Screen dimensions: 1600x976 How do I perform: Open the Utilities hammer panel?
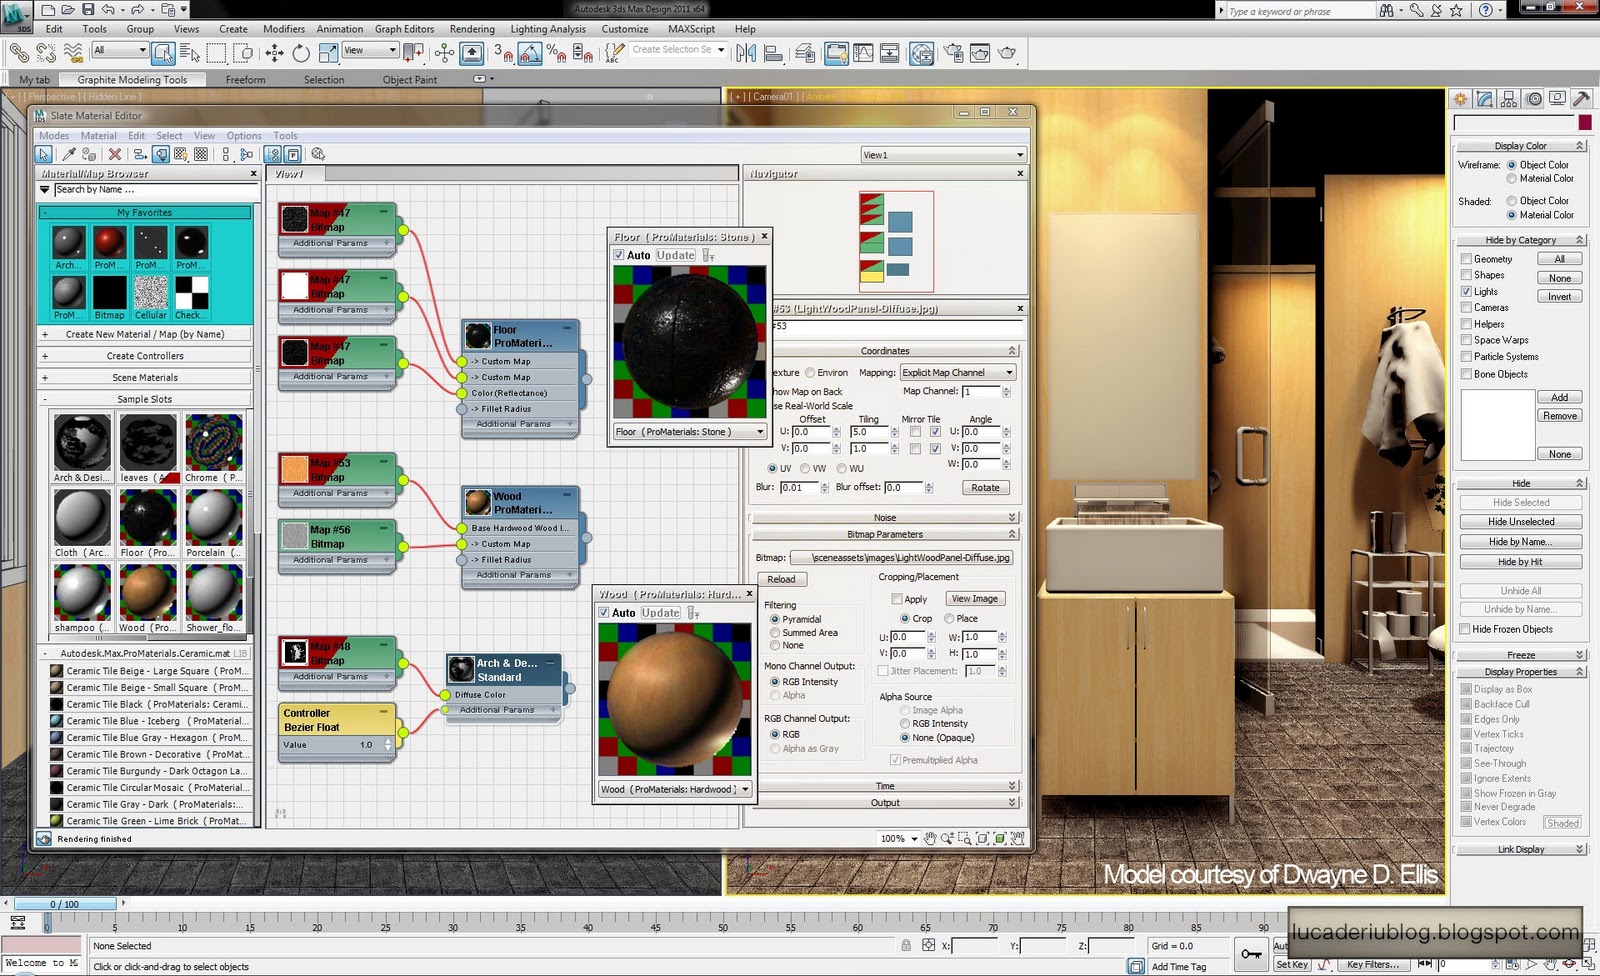(1581, 99)
